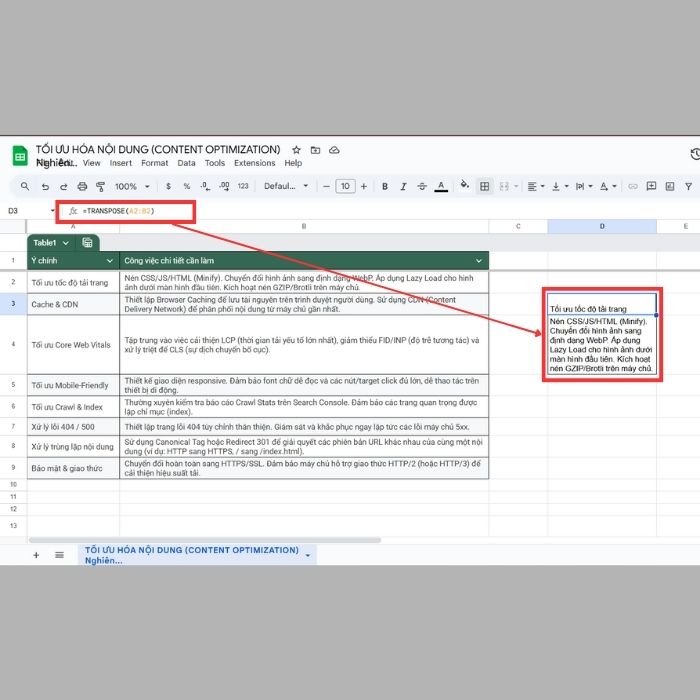Open the horizontal align dropdown
Viewport: 700px width, 700px height.
click(x=536, y=186)
